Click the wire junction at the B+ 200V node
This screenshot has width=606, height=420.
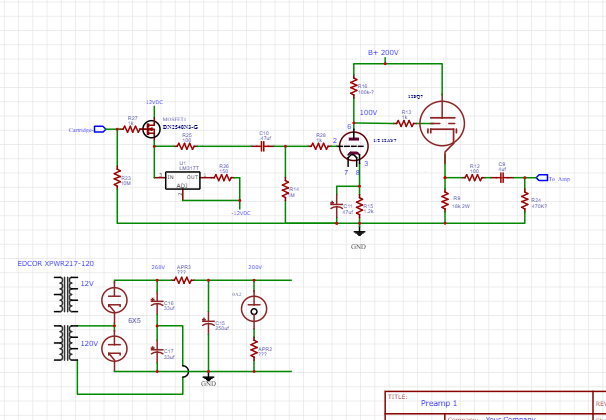[x=385, y=63]
